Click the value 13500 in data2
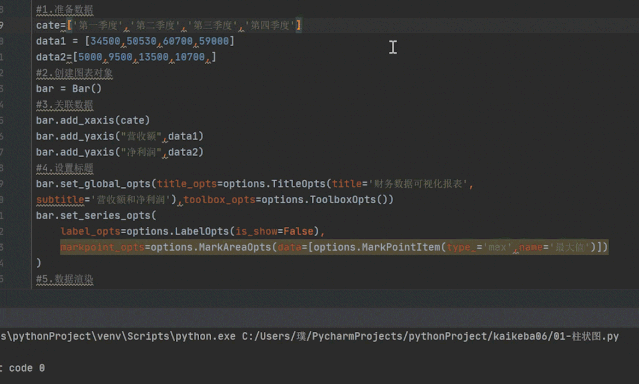This screenshot has width=639, height=384. pos(154,57)
